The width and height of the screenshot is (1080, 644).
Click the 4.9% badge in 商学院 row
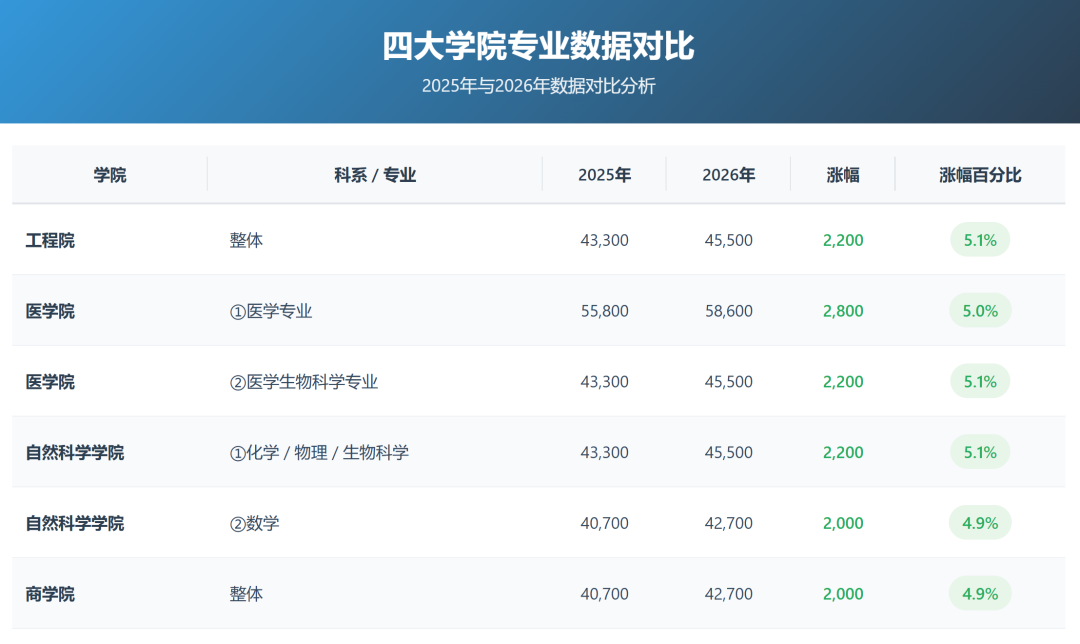tap(980, 594)
